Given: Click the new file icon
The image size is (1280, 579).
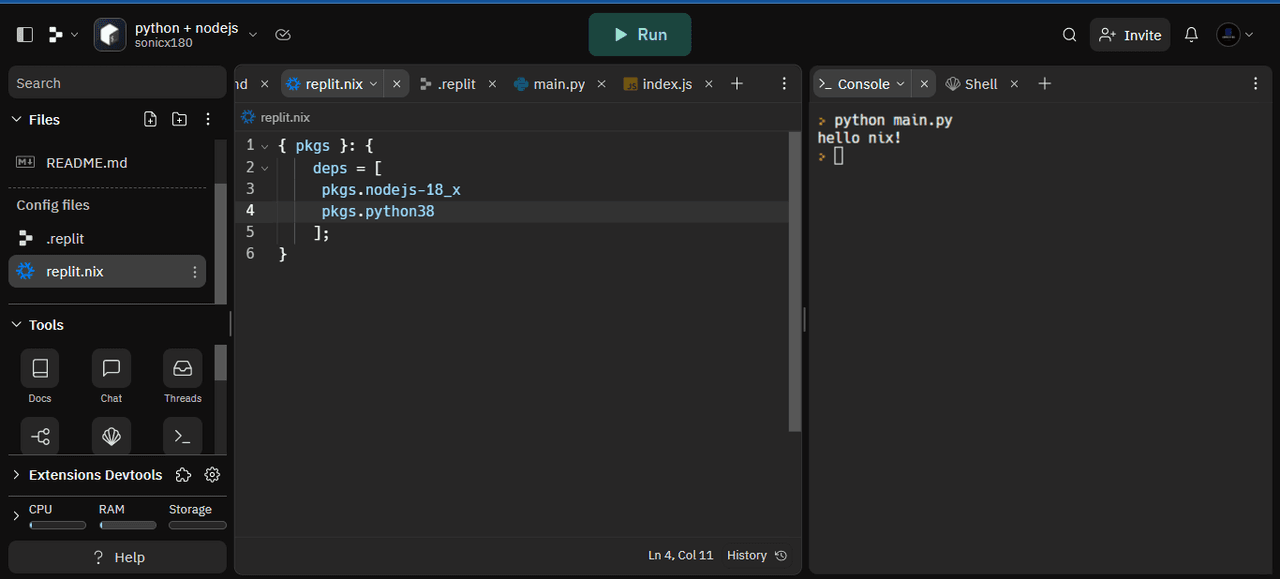Looking at the screenshot, I should [150, 119].
